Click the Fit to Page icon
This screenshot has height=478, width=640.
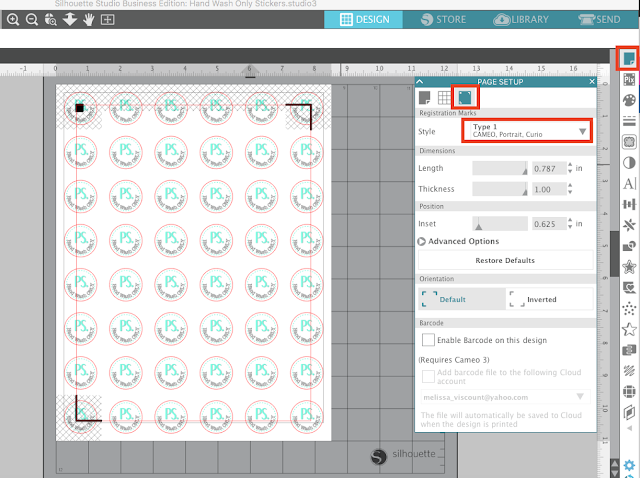click(108, 19)
